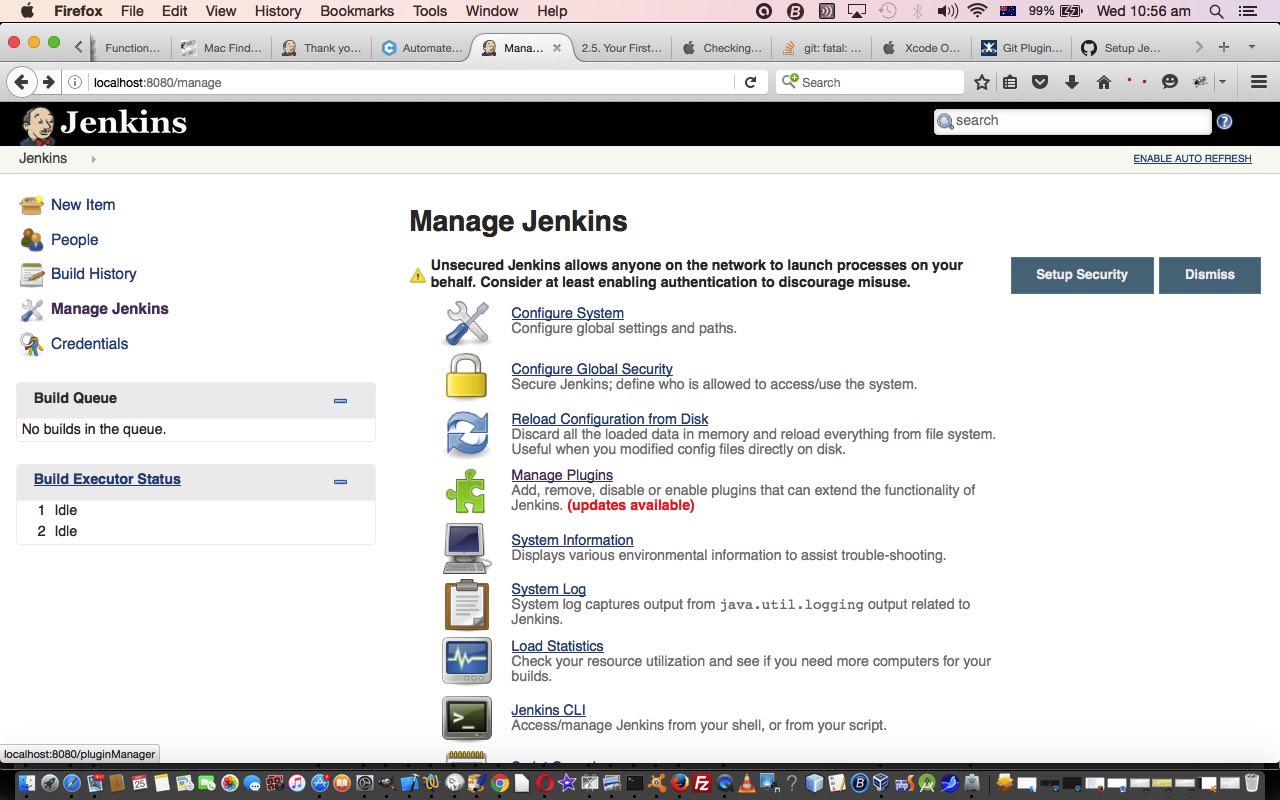This screenshot has height=800, width=1280.
Task: Click the Reload Configuration refresh icon
Action: pos(466,434)
